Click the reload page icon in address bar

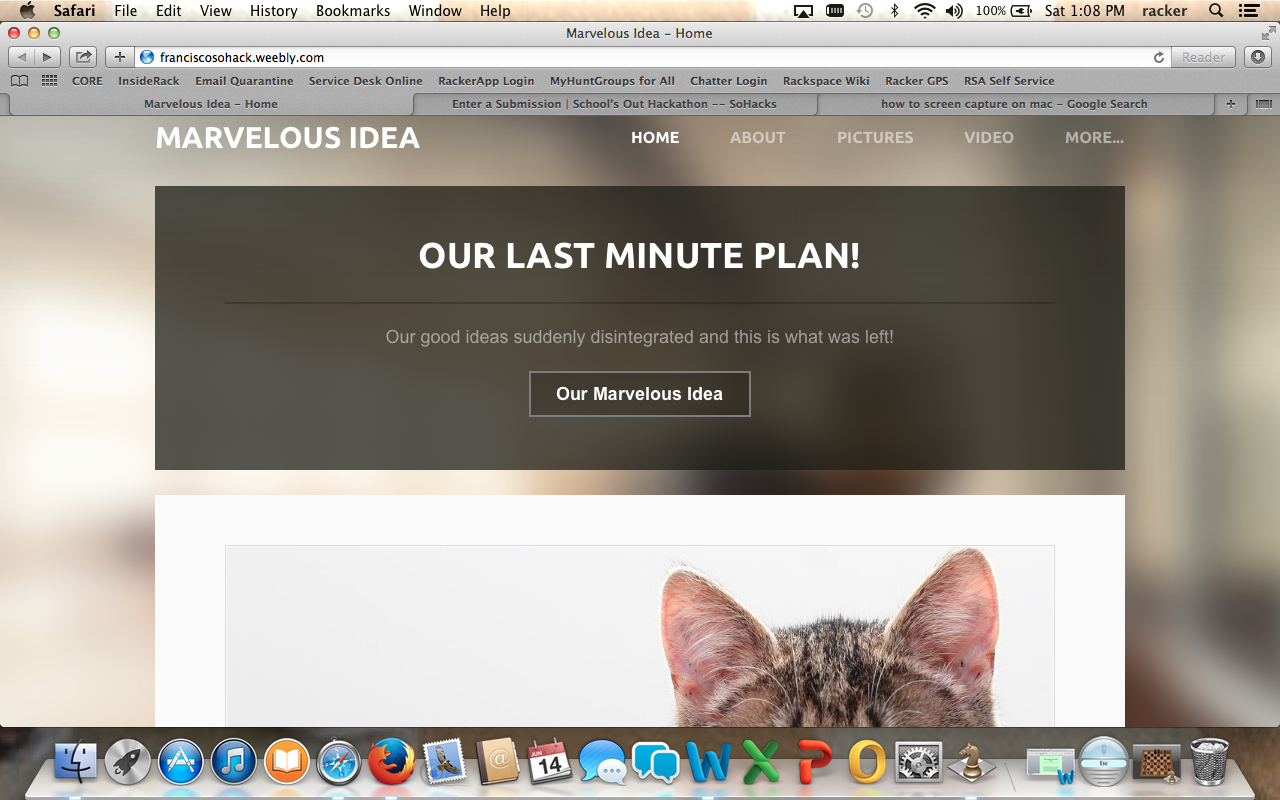1159,57
